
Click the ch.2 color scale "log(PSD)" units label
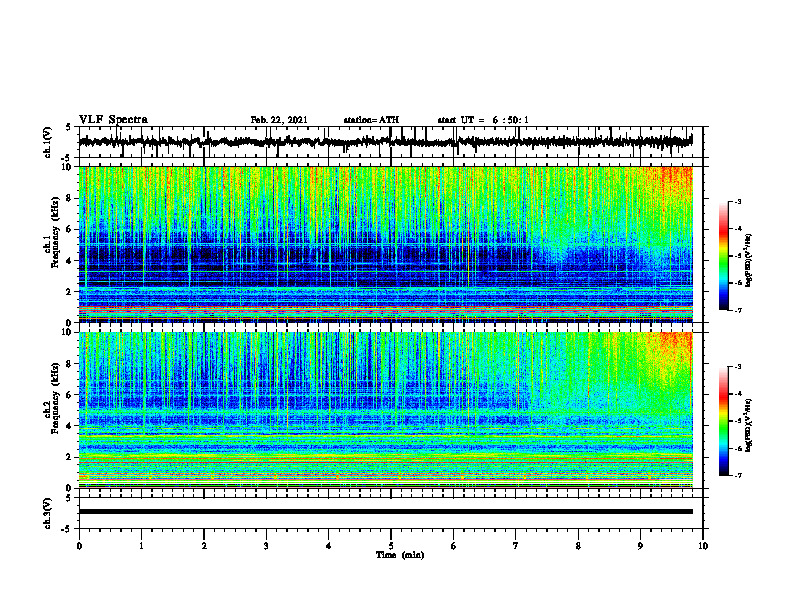749,425
